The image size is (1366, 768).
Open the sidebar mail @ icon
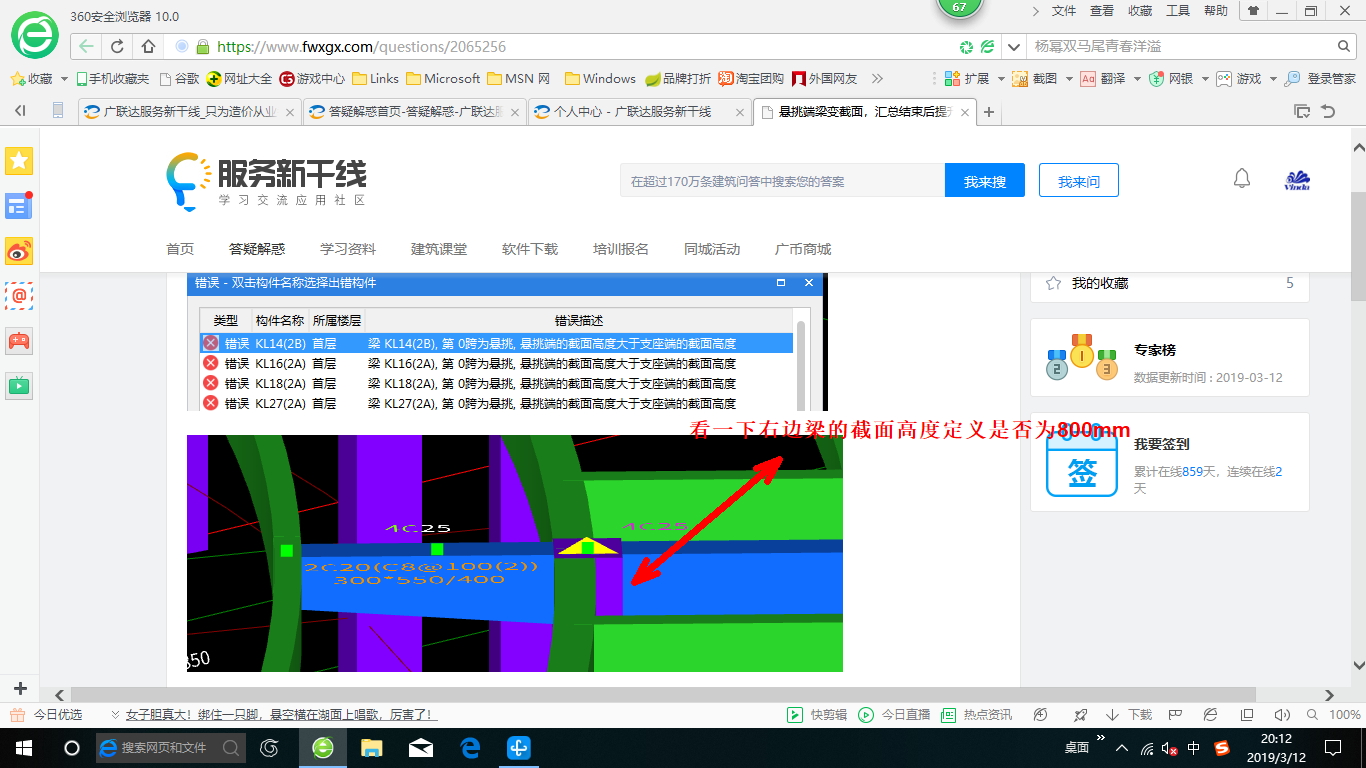tap(19, 296)
